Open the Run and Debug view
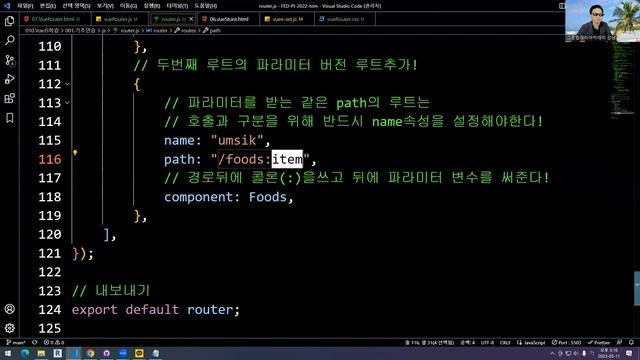The height and width of the screenshot is (360, 640). coord(9,79)
